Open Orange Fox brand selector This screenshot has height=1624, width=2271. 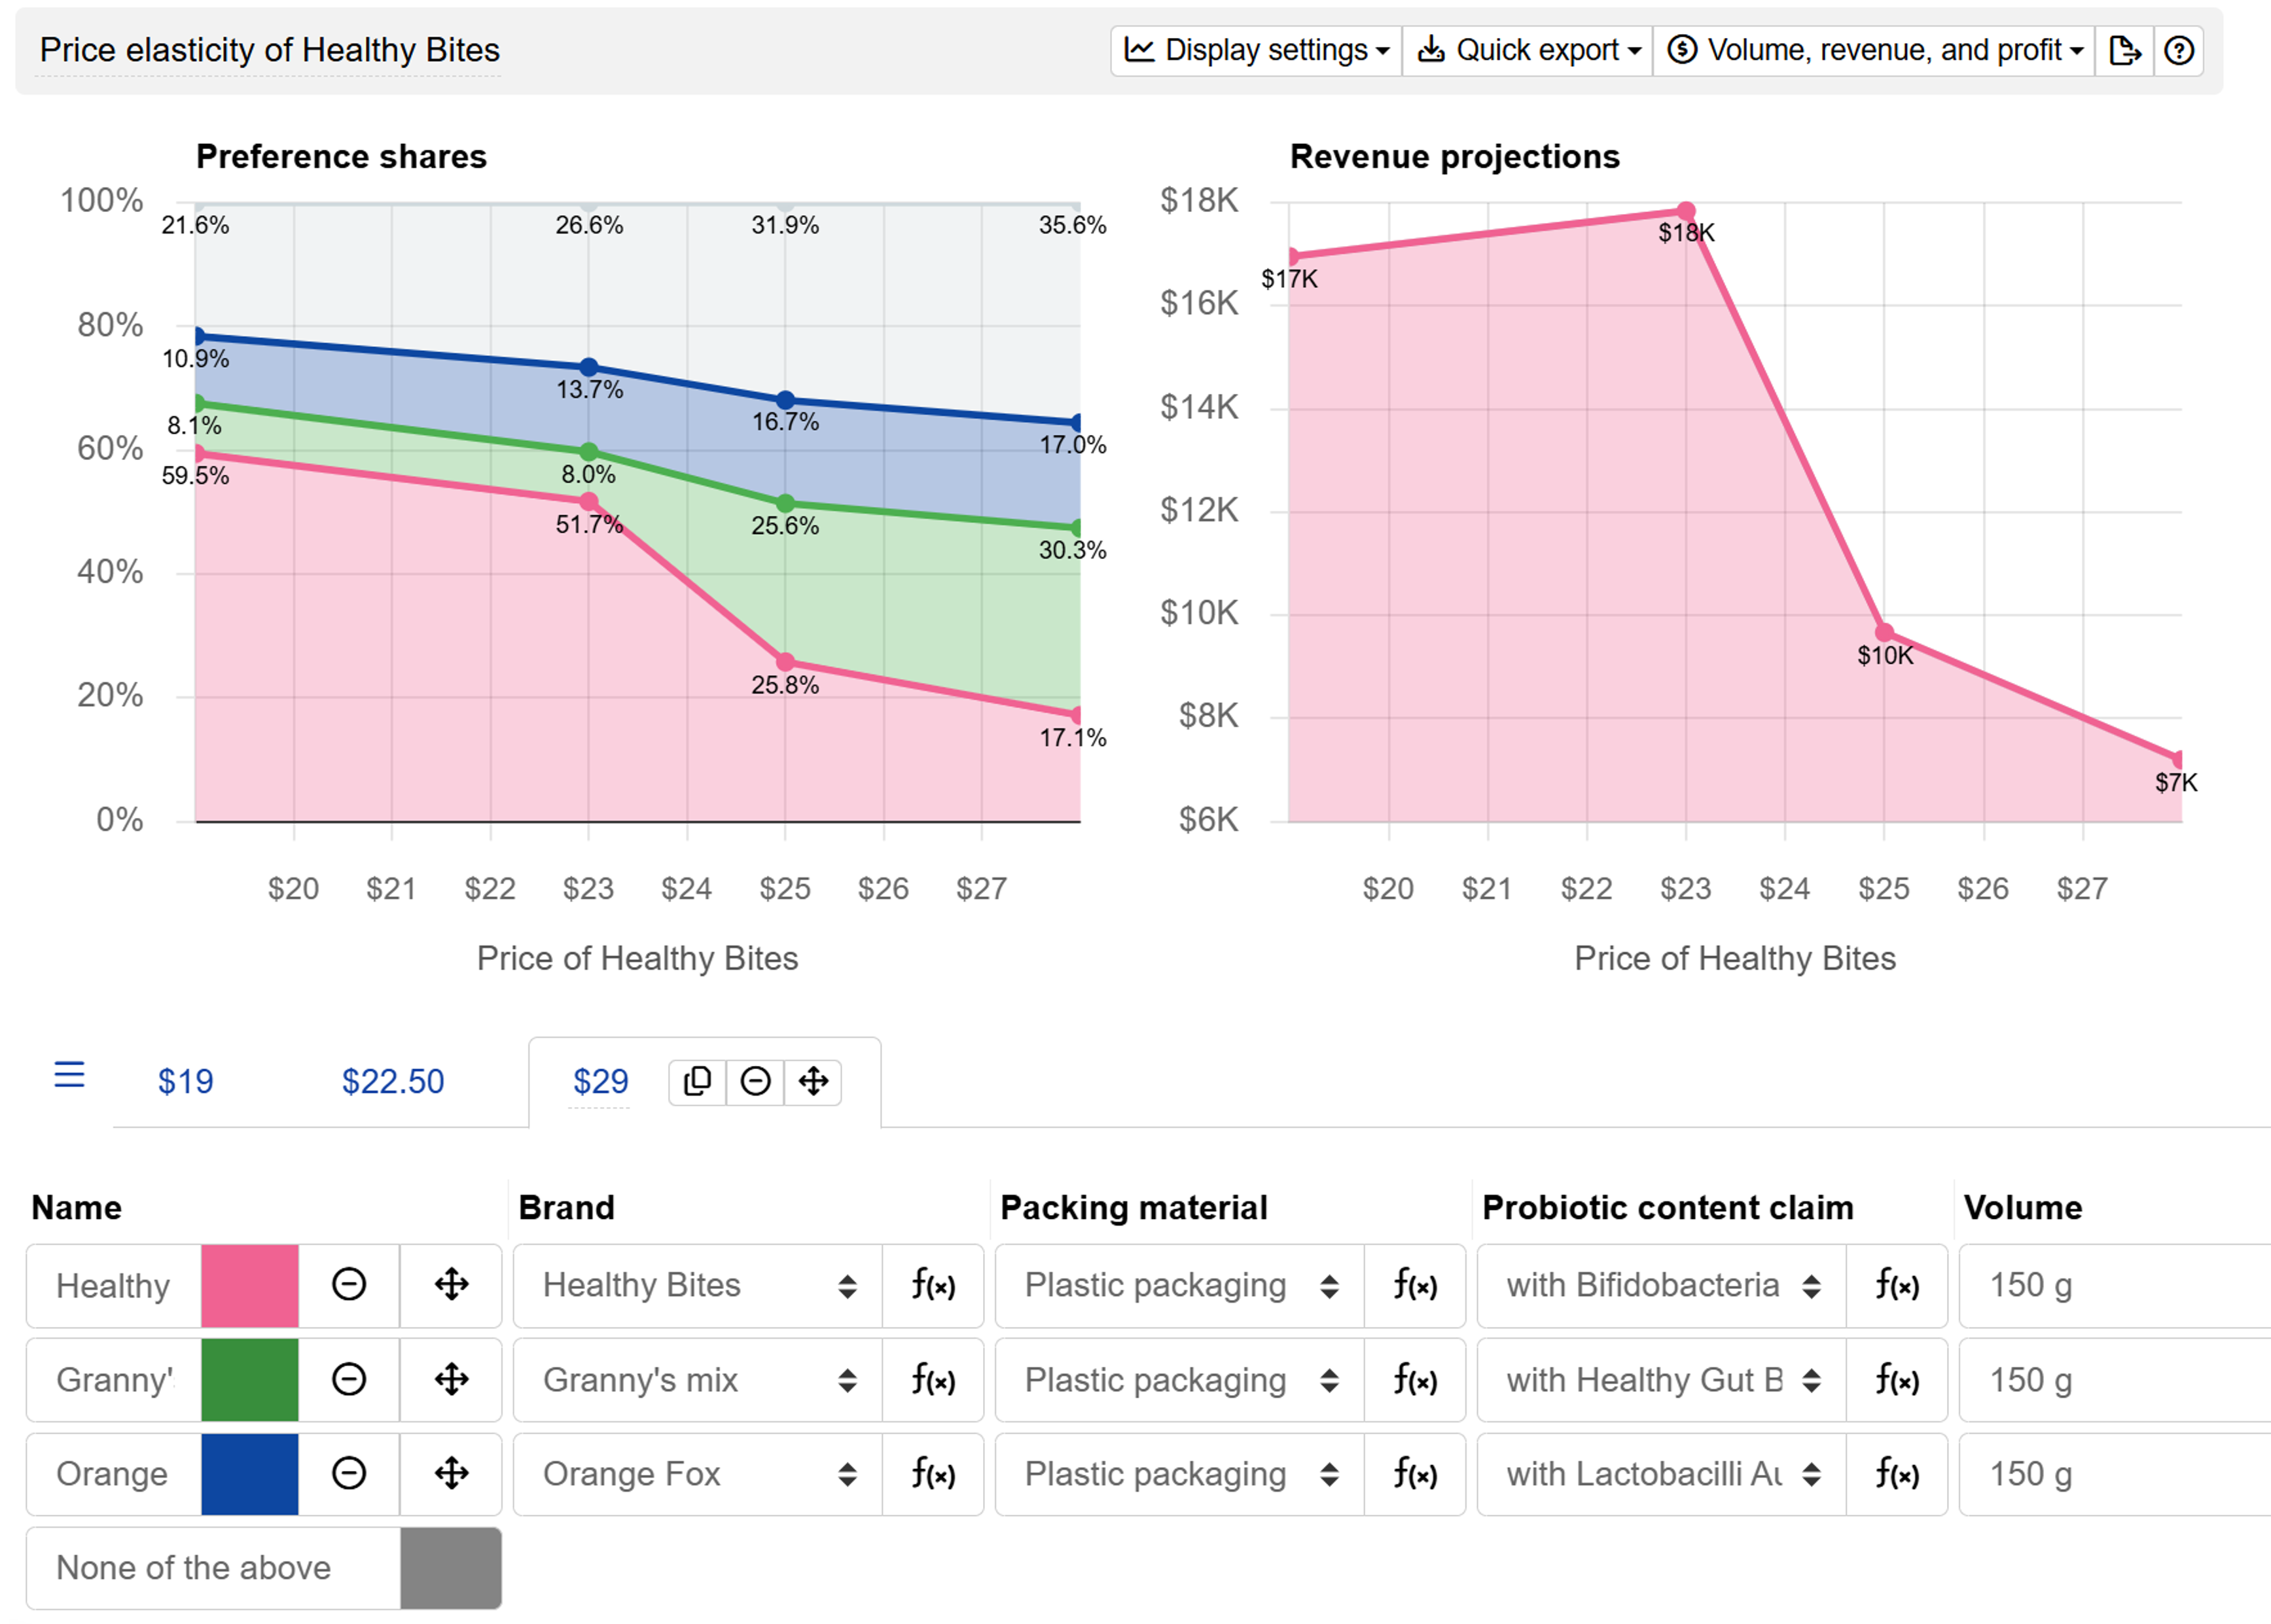coord(698,1474)
